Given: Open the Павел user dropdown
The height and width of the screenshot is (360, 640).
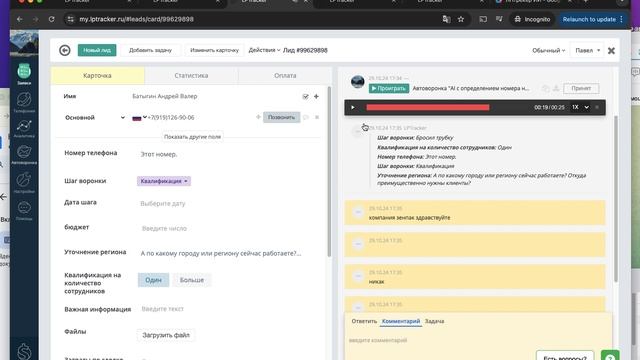Looking at the screenshot, I should [587, 51].
